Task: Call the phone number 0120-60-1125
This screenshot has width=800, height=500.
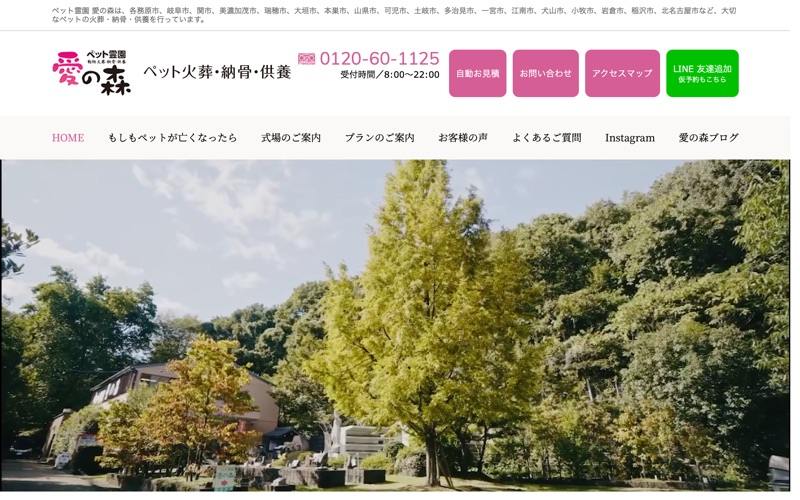Action: 379,59
